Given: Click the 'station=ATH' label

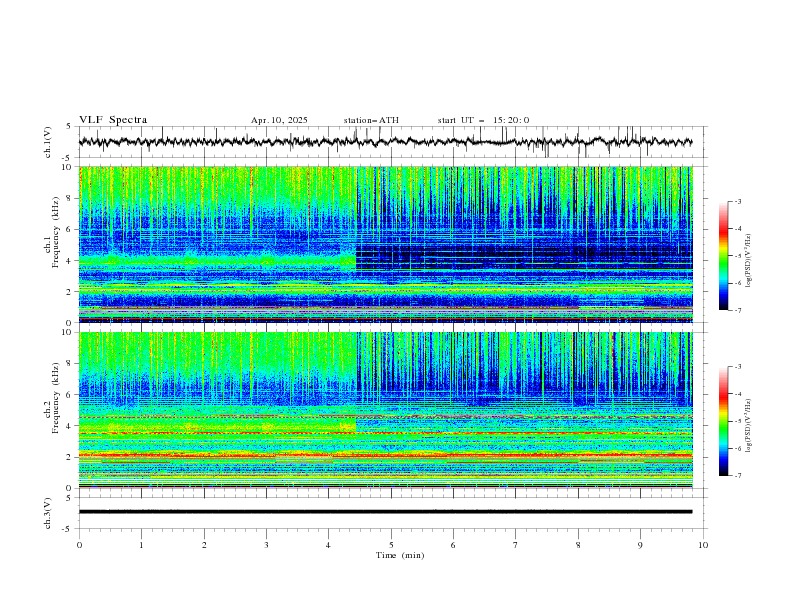Looking at the screenshot, I should click(x=371, y=120).
